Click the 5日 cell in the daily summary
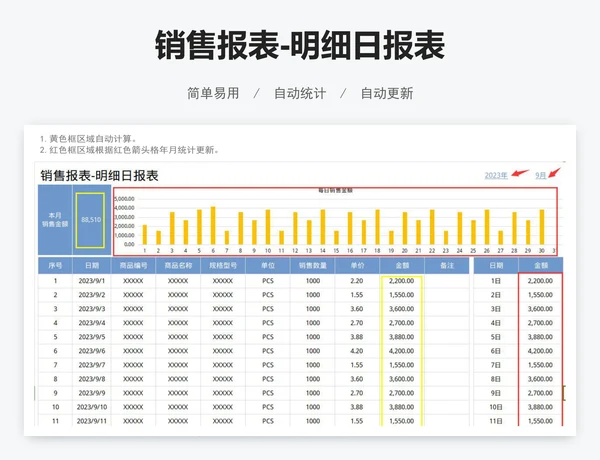The height and width of the screenshot is (460, 600). [x=496, y=337]
